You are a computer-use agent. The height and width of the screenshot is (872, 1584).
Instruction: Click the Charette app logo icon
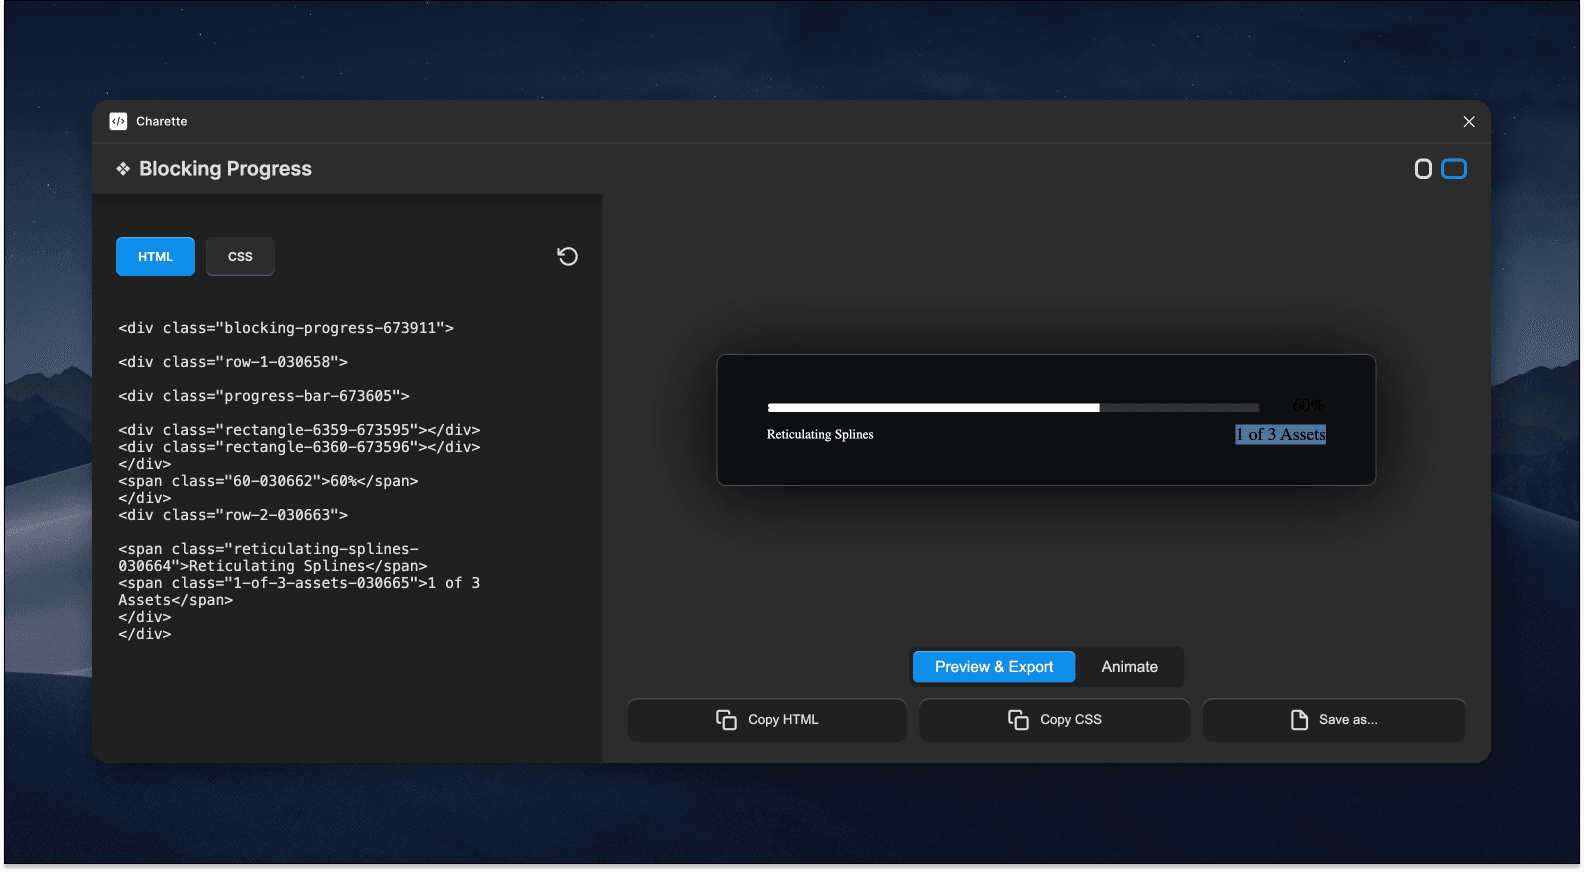pos(118,121)
